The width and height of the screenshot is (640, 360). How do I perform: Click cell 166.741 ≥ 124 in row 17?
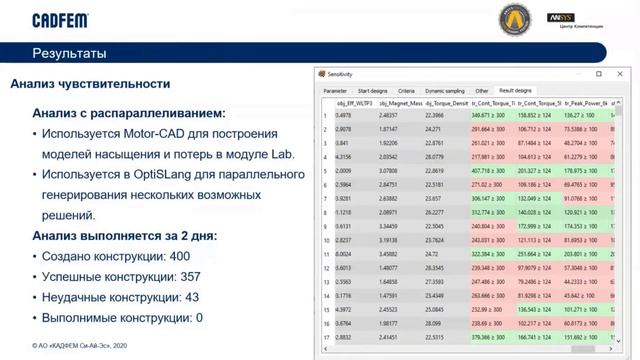[x=539, y=338]
